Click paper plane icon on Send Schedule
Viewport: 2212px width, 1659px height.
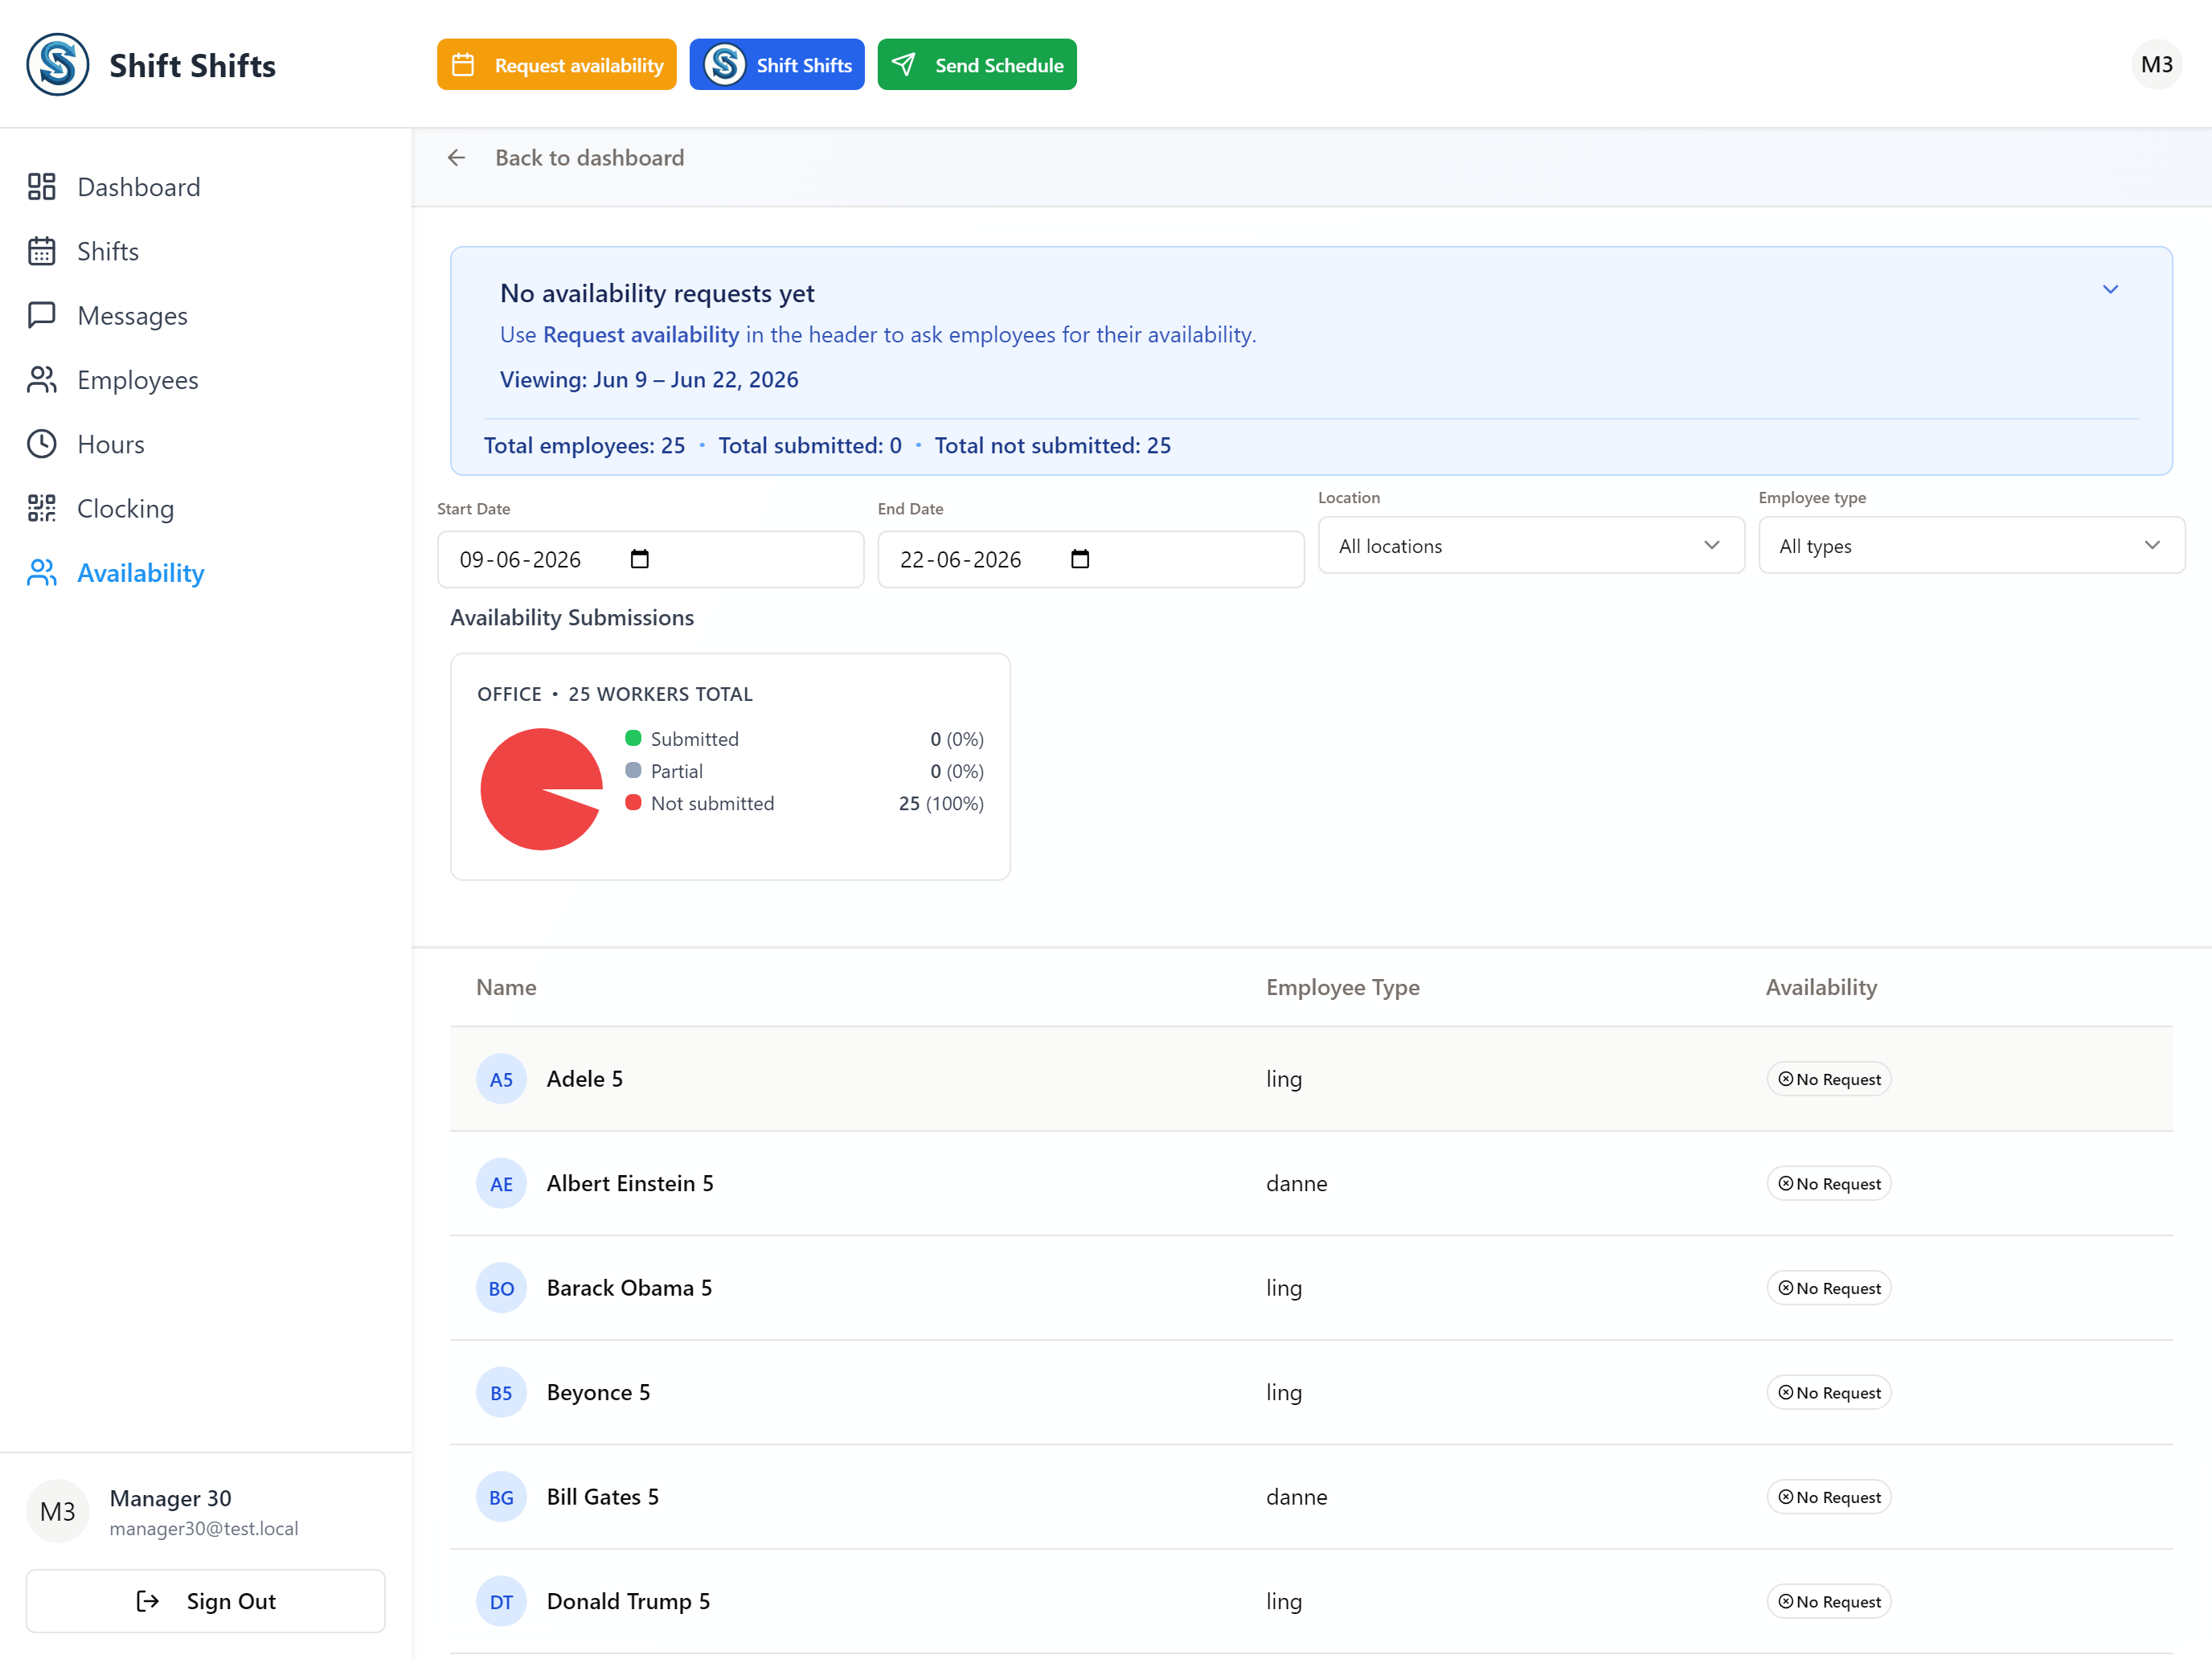[904, 65]
